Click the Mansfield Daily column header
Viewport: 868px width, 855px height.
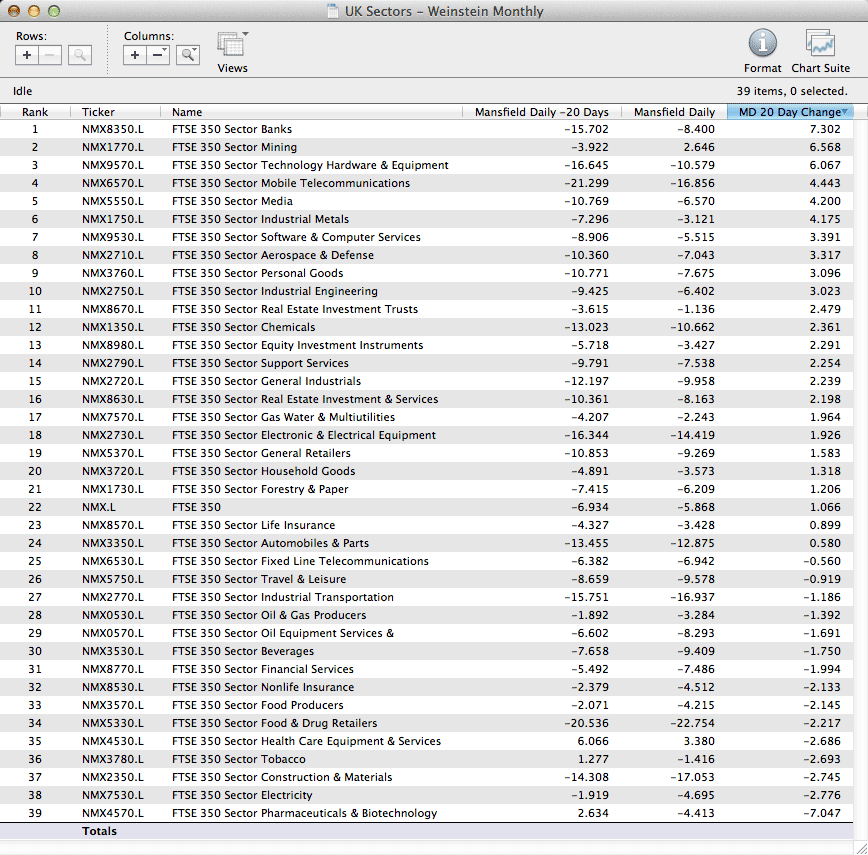click(674, 112)
